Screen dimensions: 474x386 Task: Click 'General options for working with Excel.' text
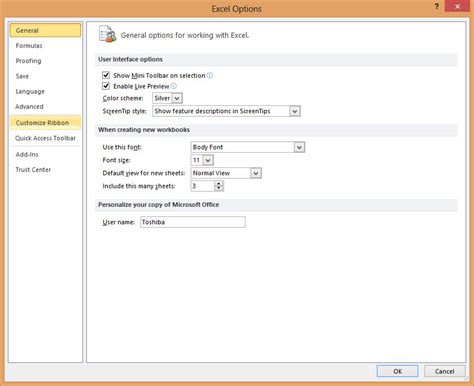point(185,35)
